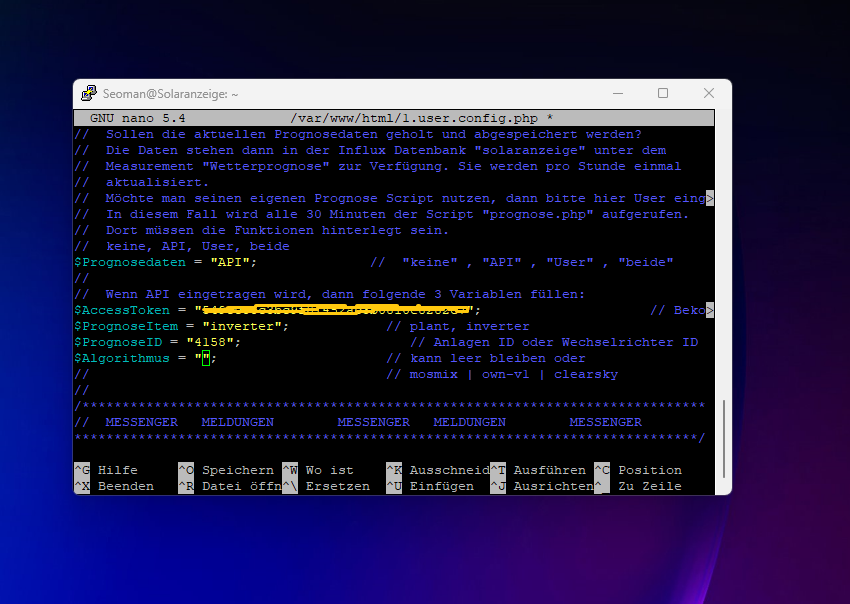The width and height of the screenshot is (850, 604).
Task: Minimize the Seoman@Solaranzeige terminal window
Action: tap(617, 93)
